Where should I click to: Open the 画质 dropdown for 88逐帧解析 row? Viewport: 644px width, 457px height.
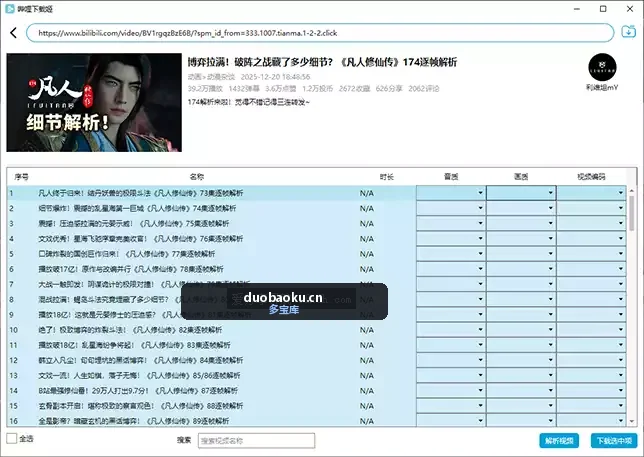tap(521, 405)
